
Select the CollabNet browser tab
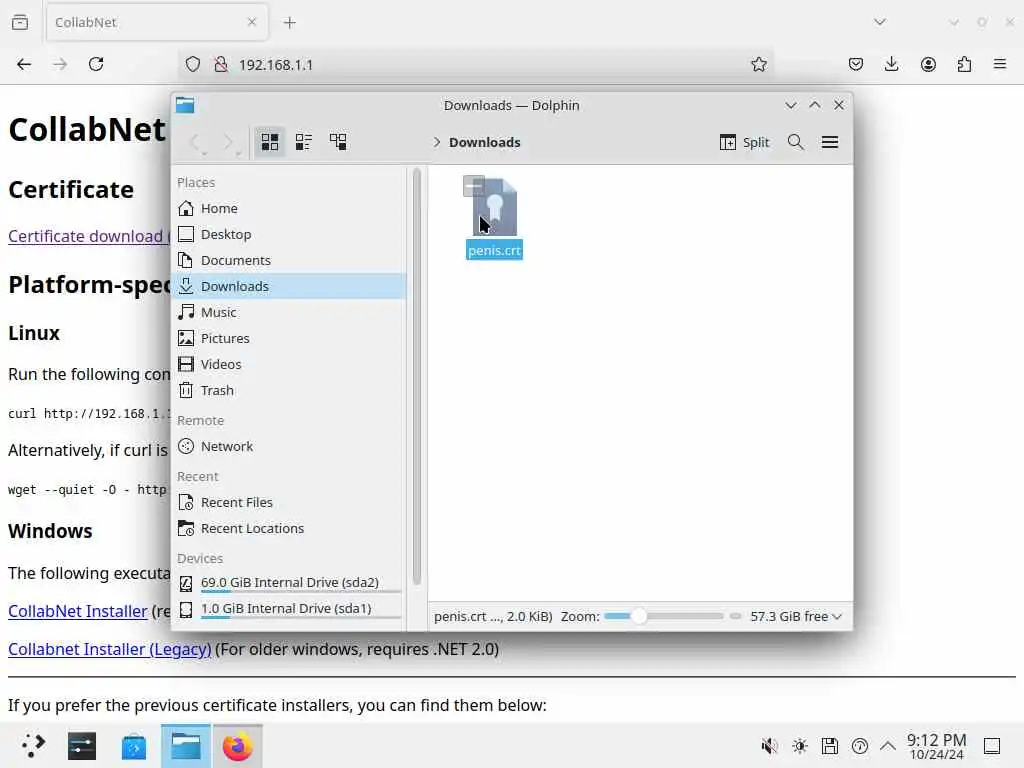click(157, 22)
